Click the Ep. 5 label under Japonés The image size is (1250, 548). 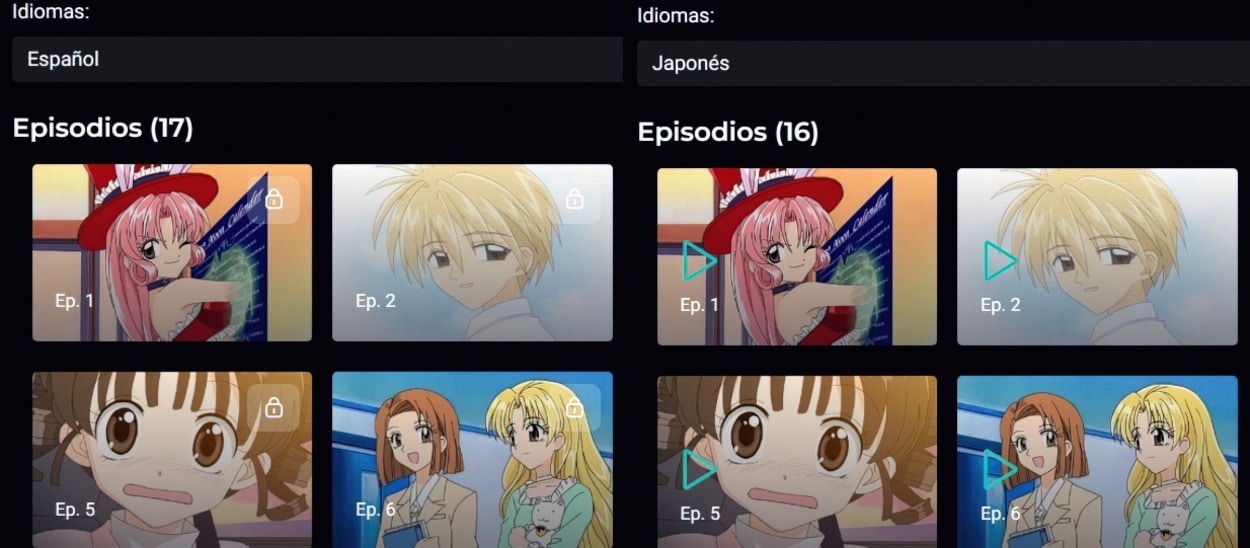[x=700, y=514]
